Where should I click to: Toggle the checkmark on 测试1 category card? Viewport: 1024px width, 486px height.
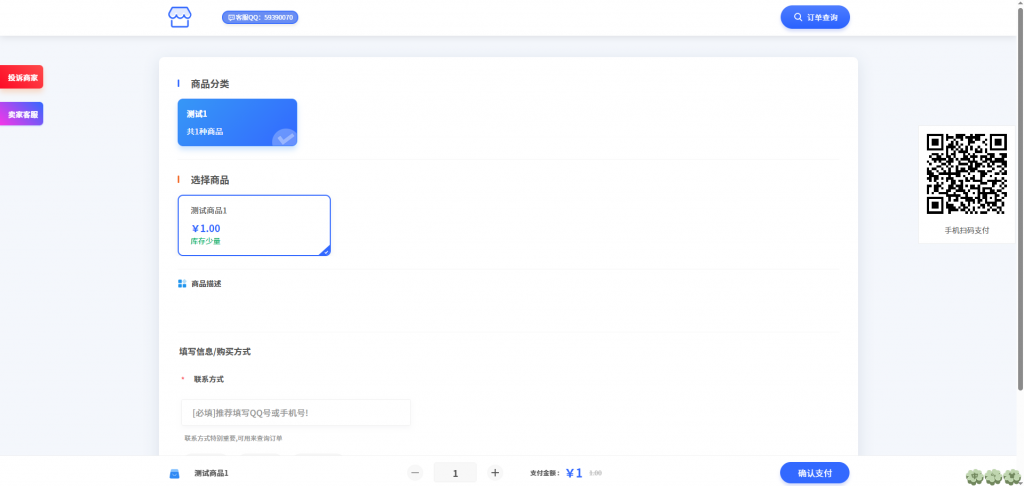[x=285, y=137]
